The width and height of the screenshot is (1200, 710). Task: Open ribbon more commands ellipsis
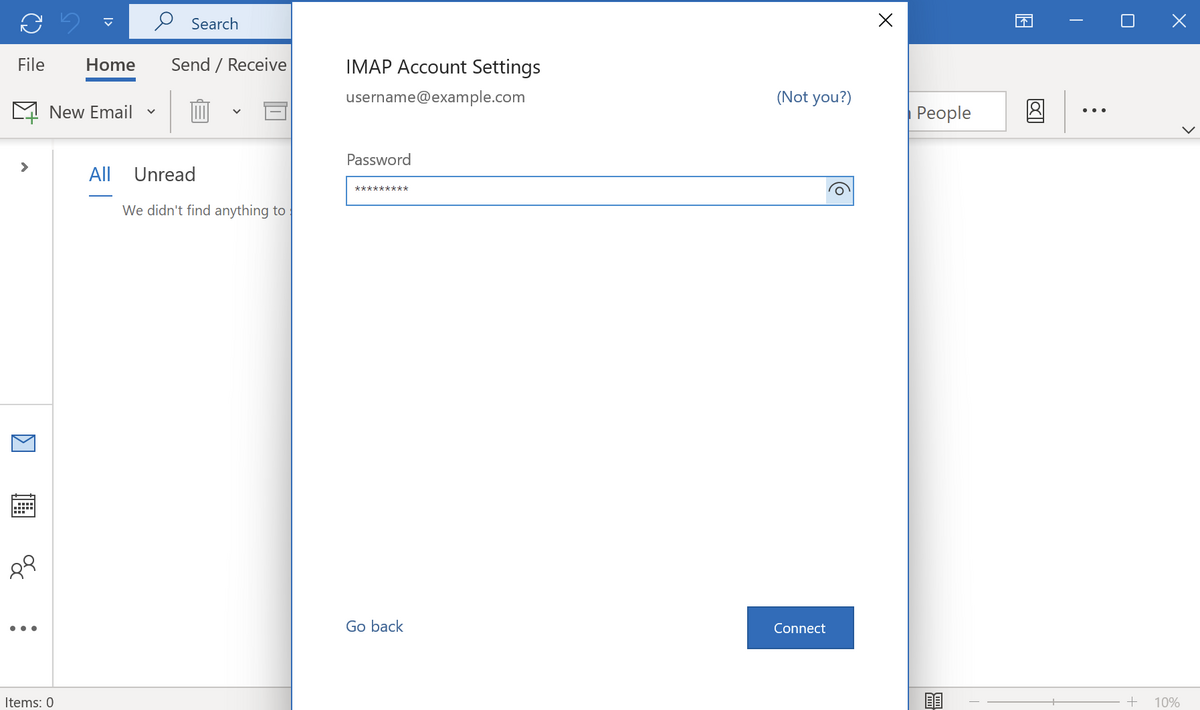(x=1094, y=111)
